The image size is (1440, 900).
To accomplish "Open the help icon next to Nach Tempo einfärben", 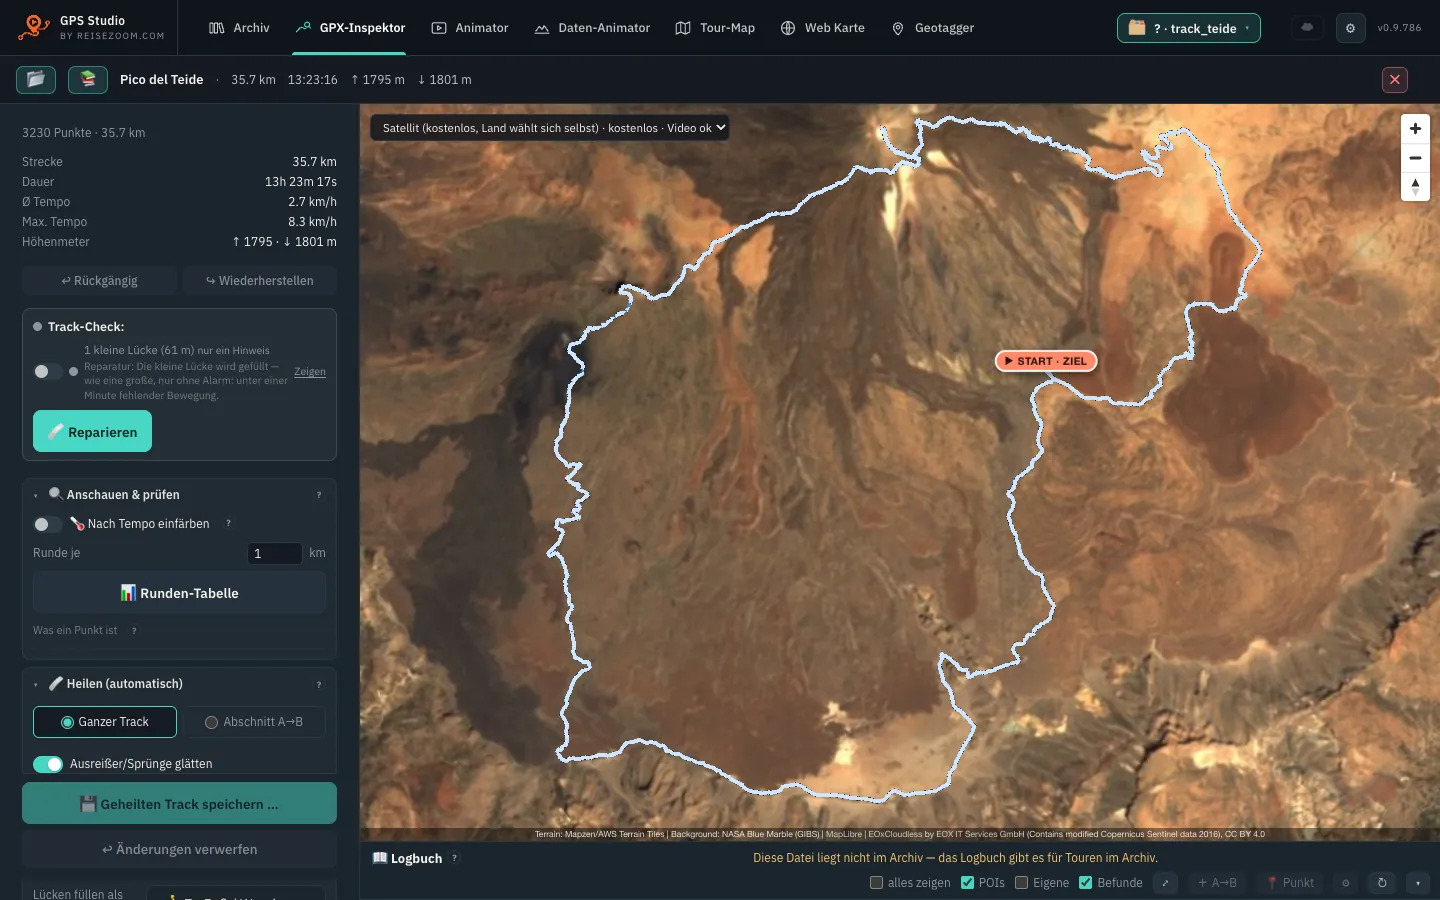I will tap(228, 523).
